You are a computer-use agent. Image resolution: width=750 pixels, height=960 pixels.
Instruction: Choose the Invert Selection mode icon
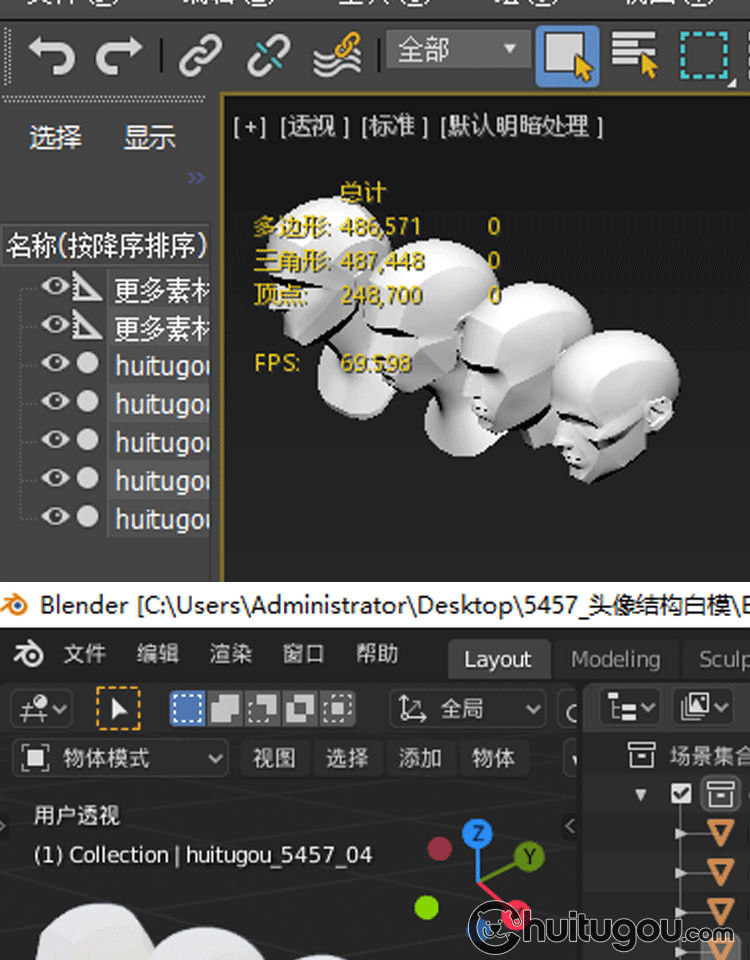coord(299,708)
